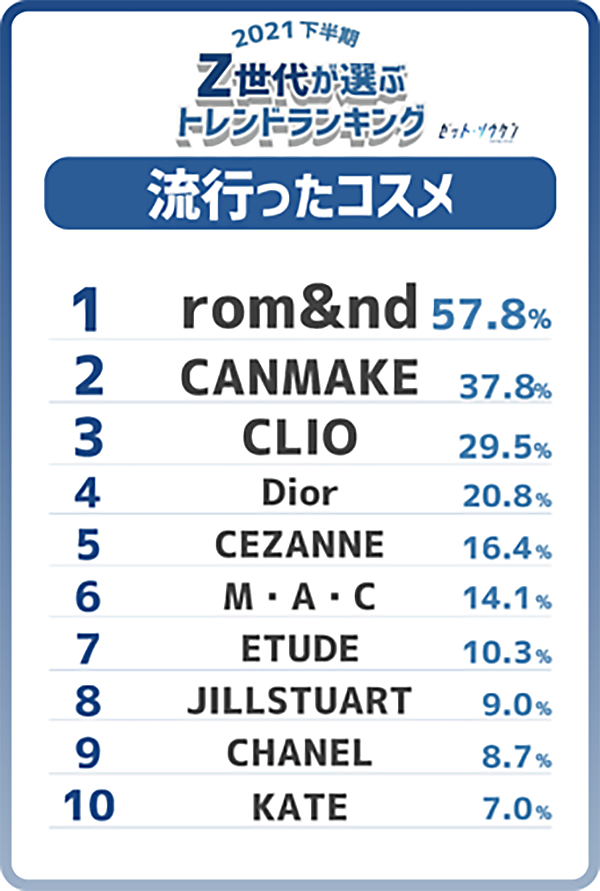This screenshot has height=891, width=600.
Task: Click the 7.0% percentage value
Action: tap(516, 810)
